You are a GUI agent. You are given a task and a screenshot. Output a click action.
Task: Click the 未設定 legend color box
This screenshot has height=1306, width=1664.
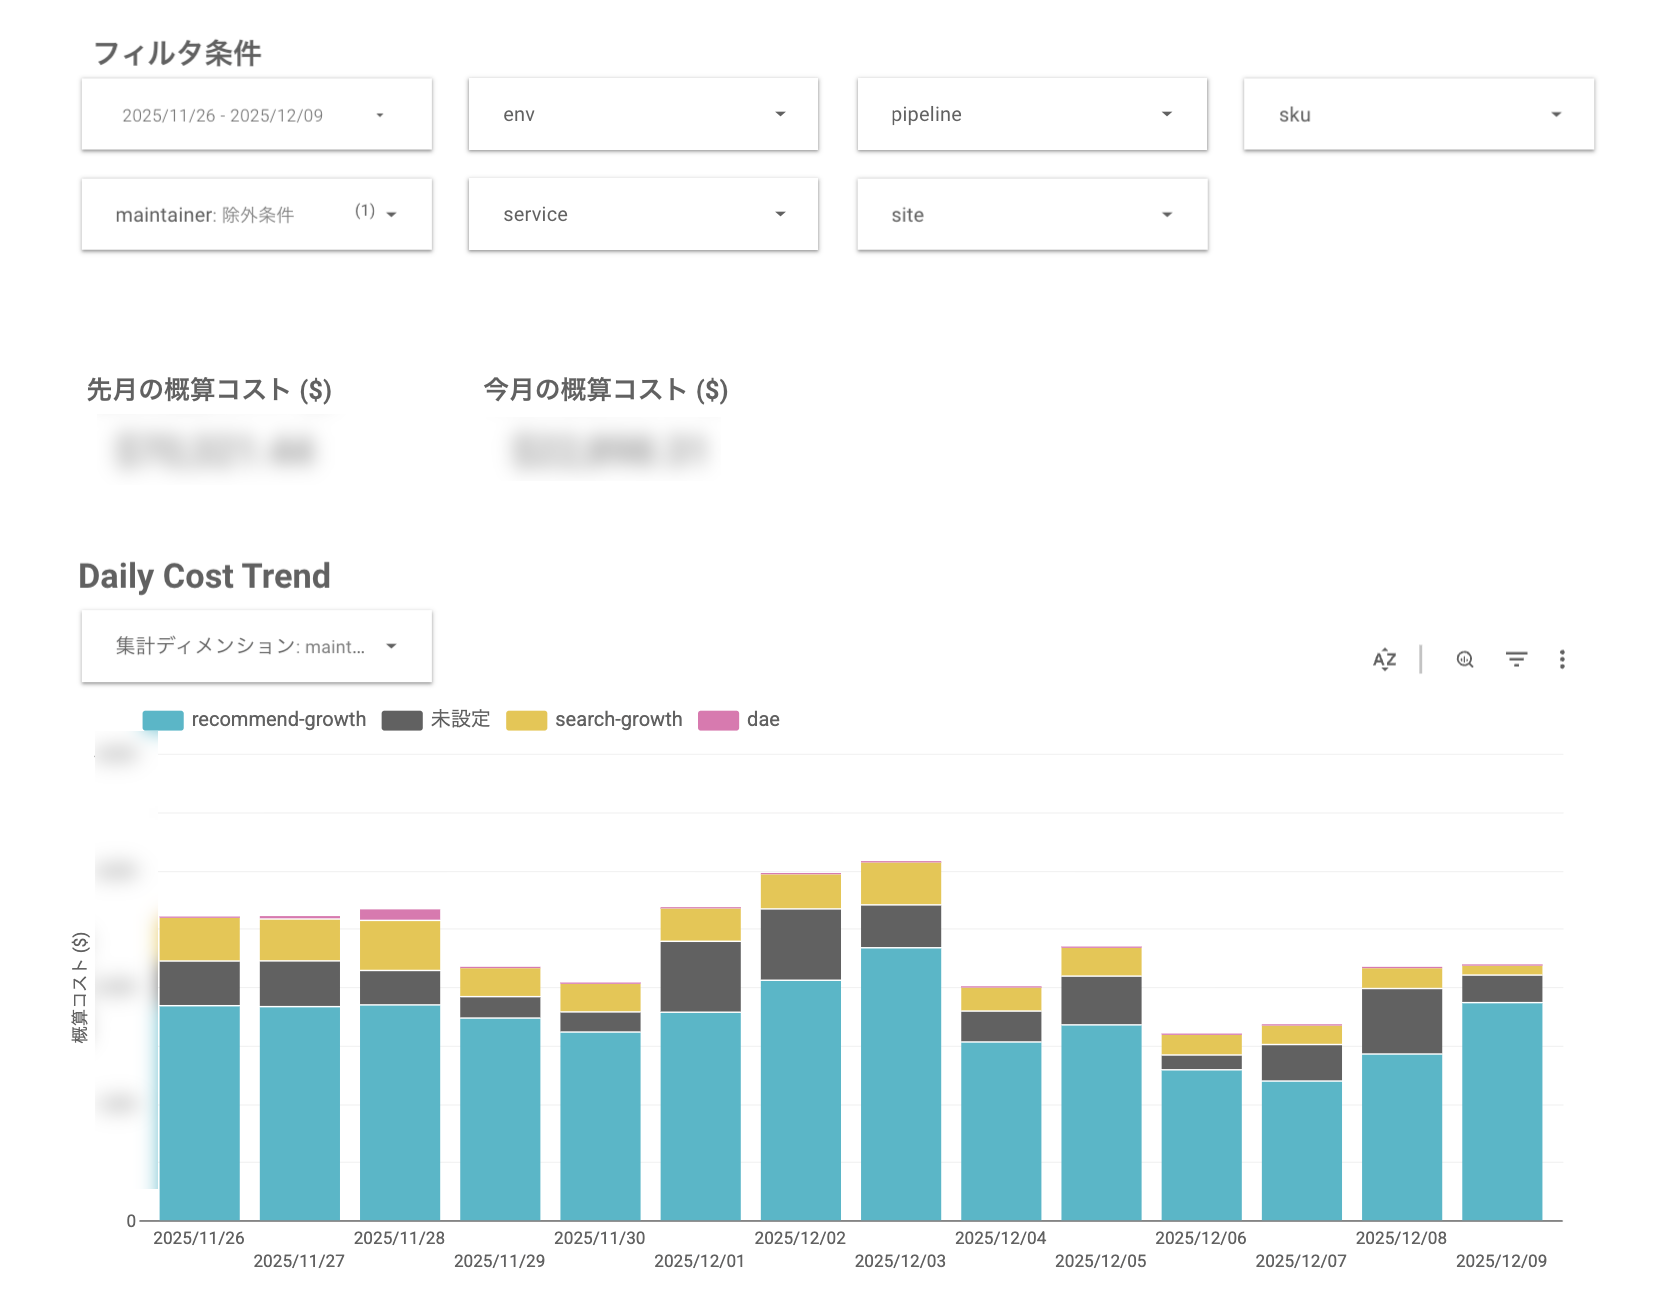pyautogui.click(x=400, y=720)
